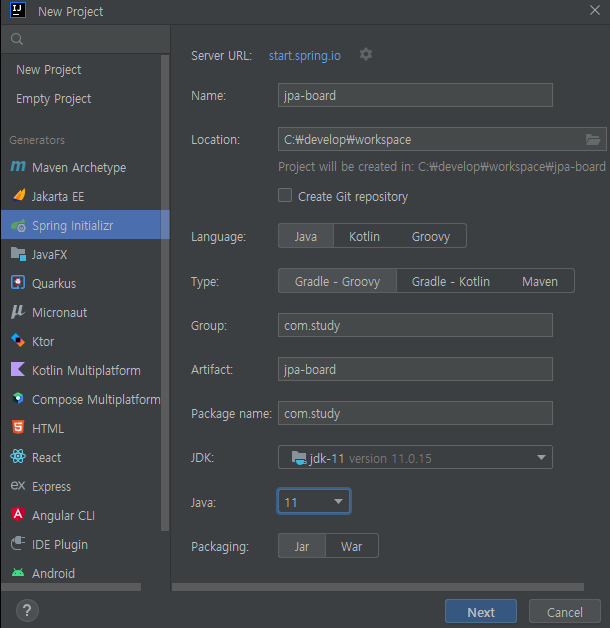The width and height of the screenshot is (610, 628).
Task: Select the Express generator label
Action: point(52,486)
